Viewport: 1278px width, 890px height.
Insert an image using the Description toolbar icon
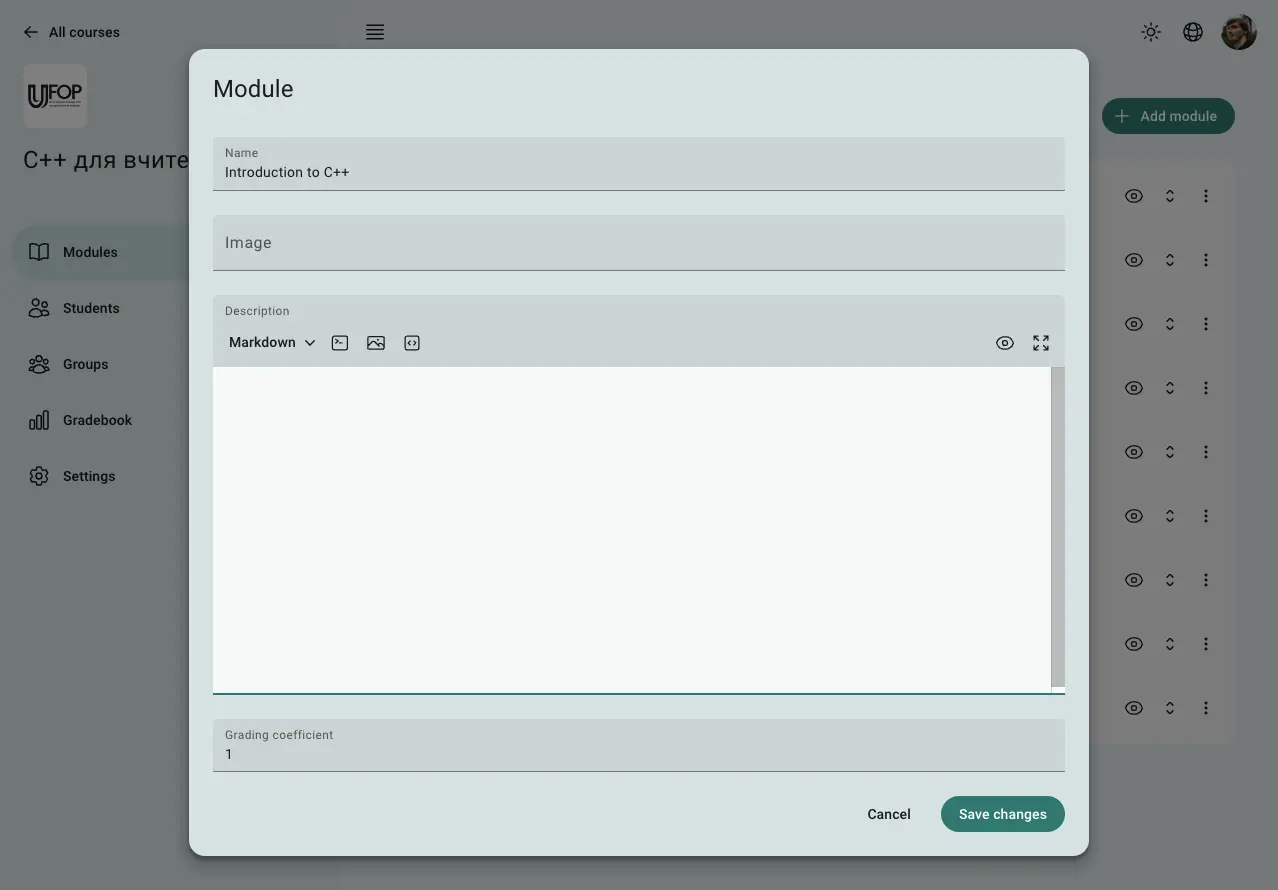376,343
